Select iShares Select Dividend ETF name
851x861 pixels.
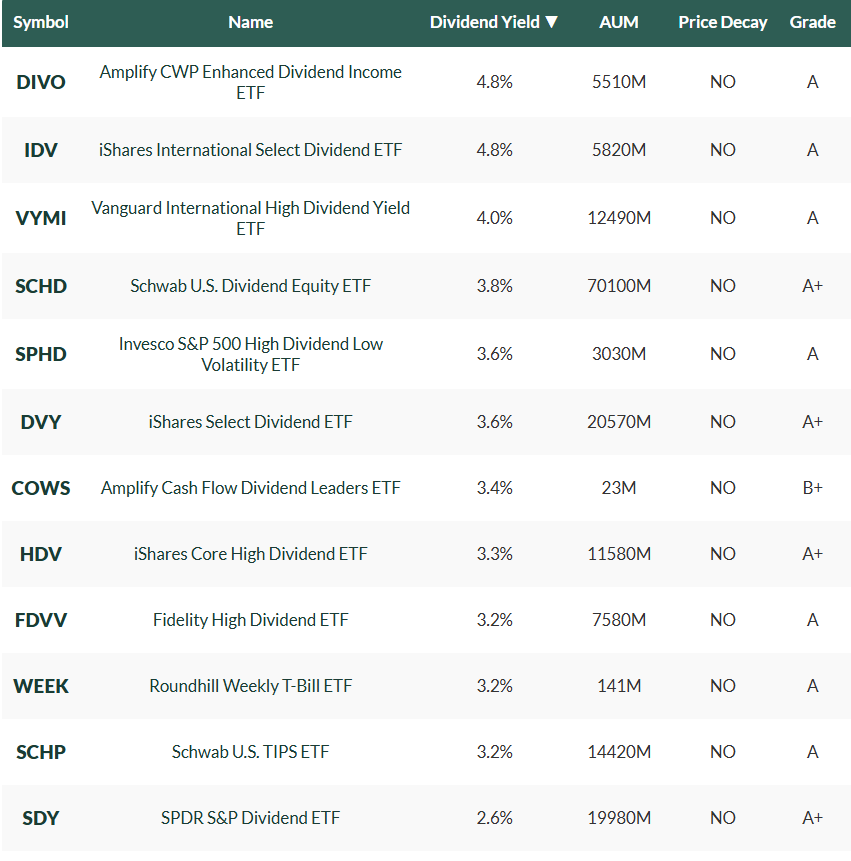tap(250, 422)
